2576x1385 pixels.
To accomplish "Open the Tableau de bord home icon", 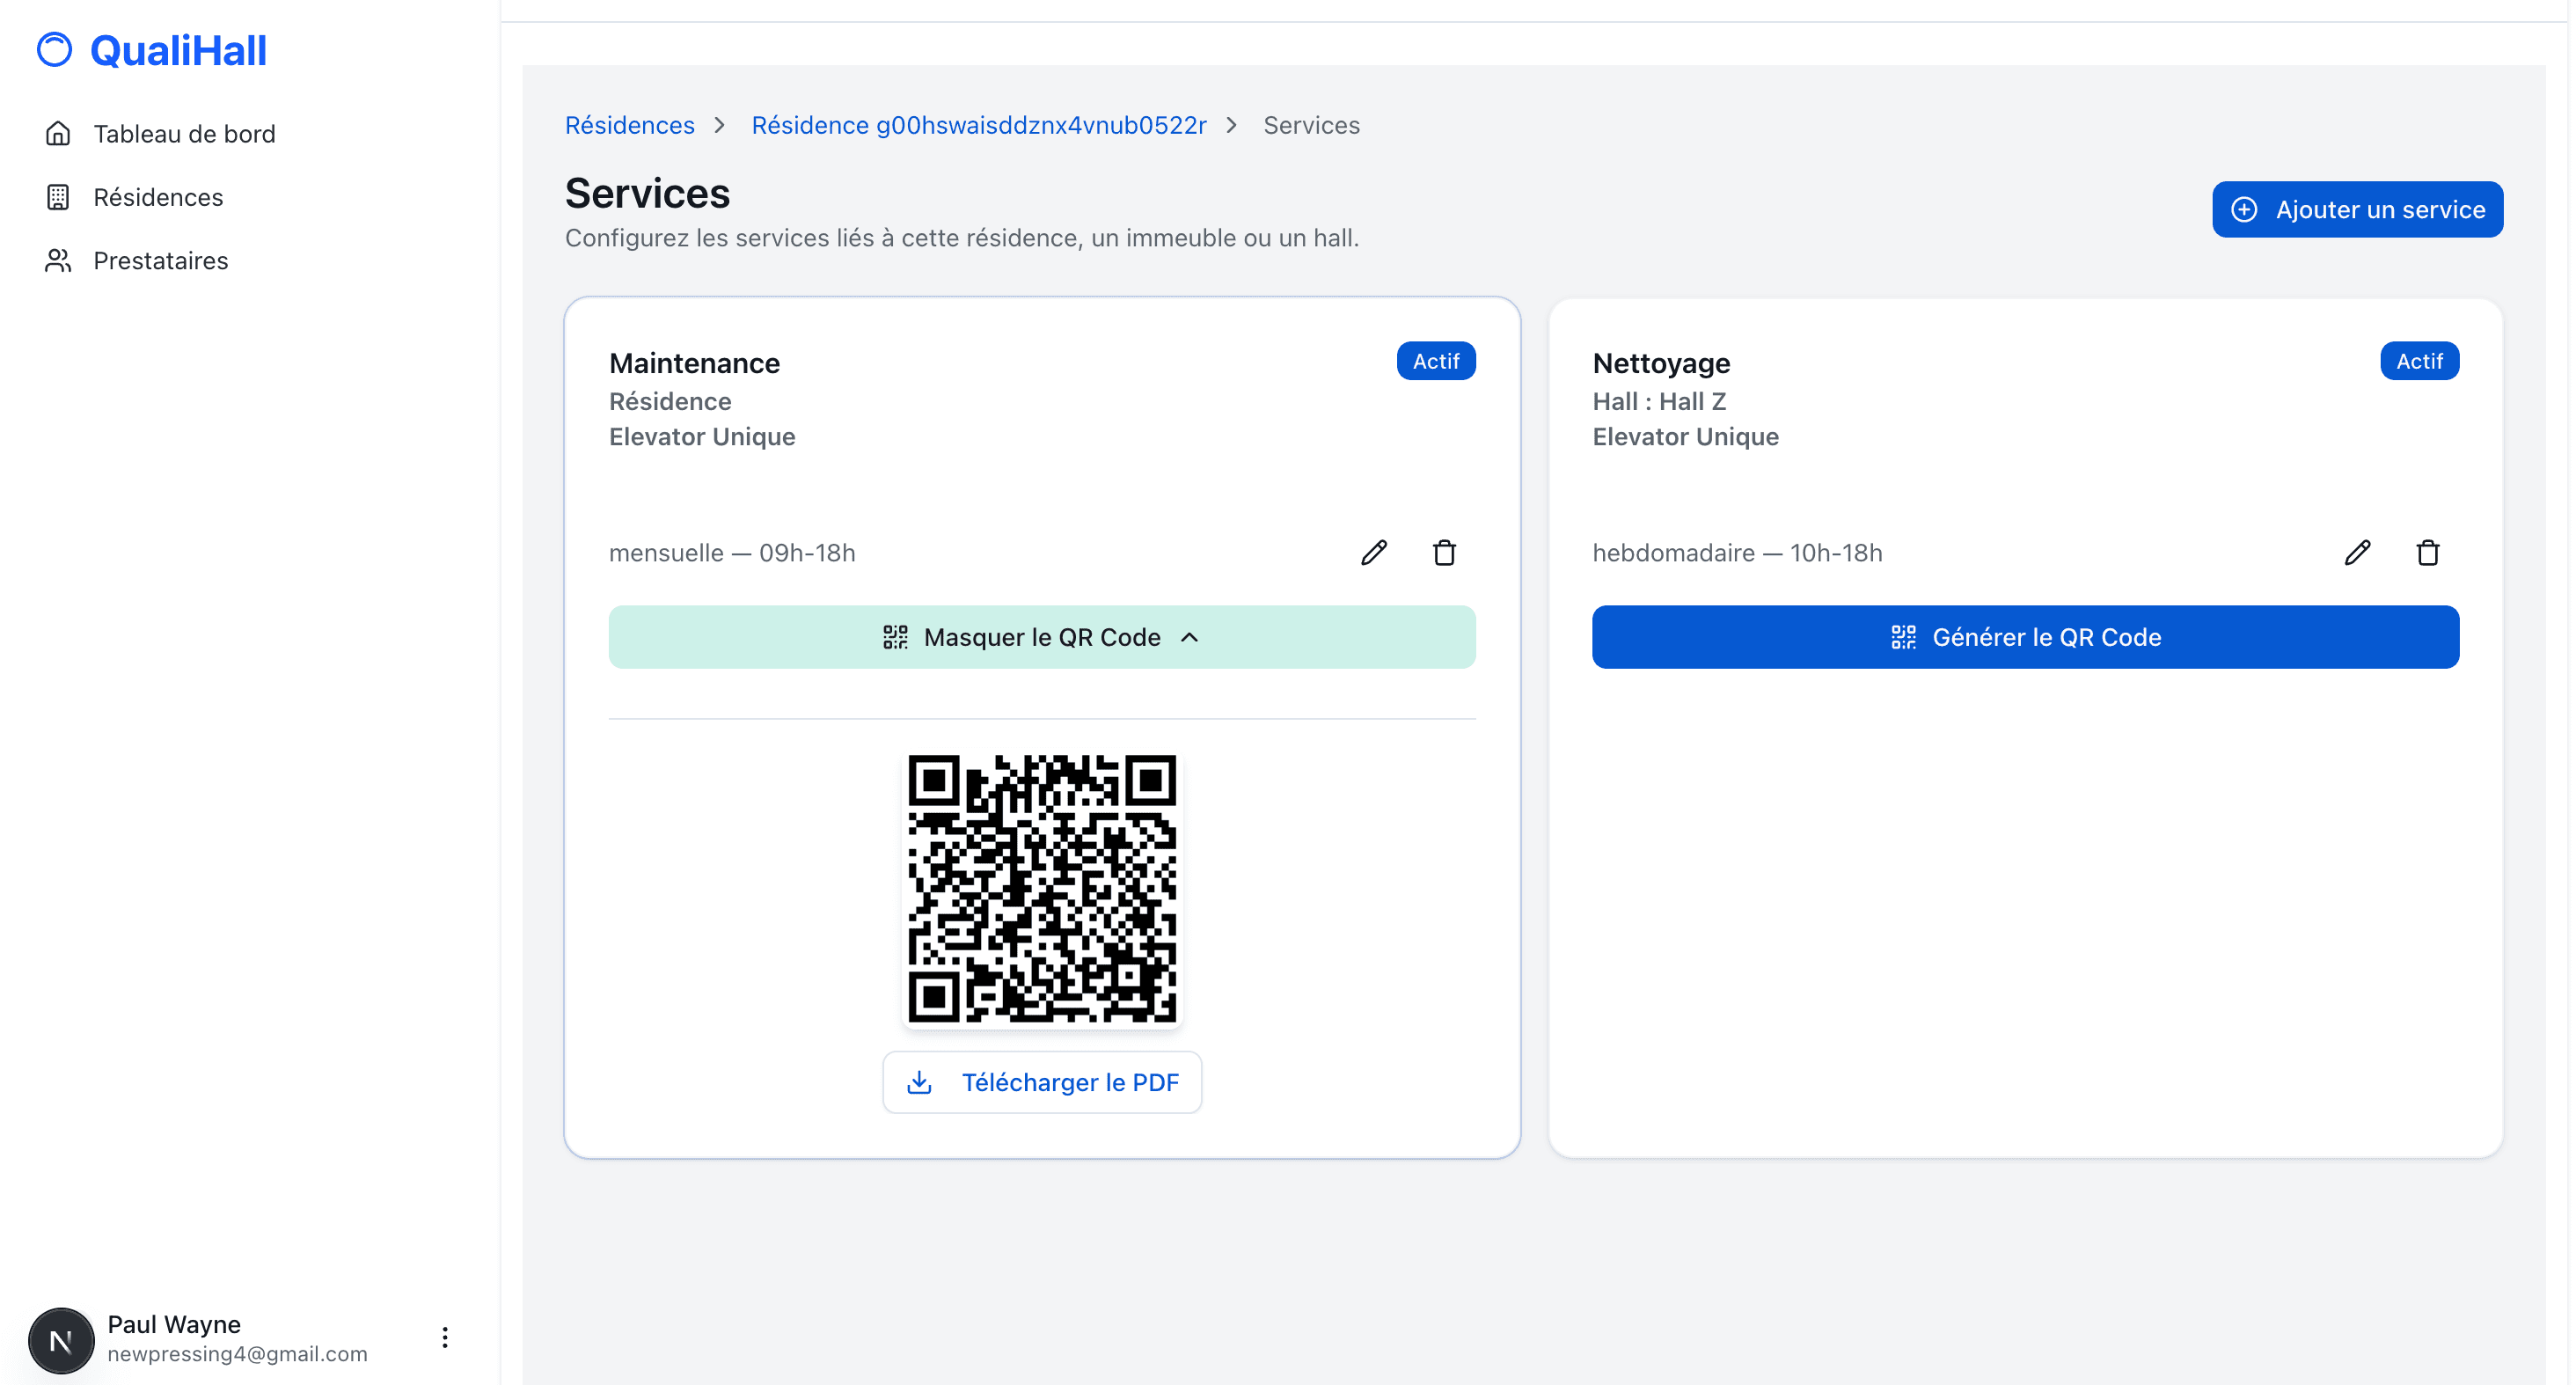I will [x=58, y=133].
